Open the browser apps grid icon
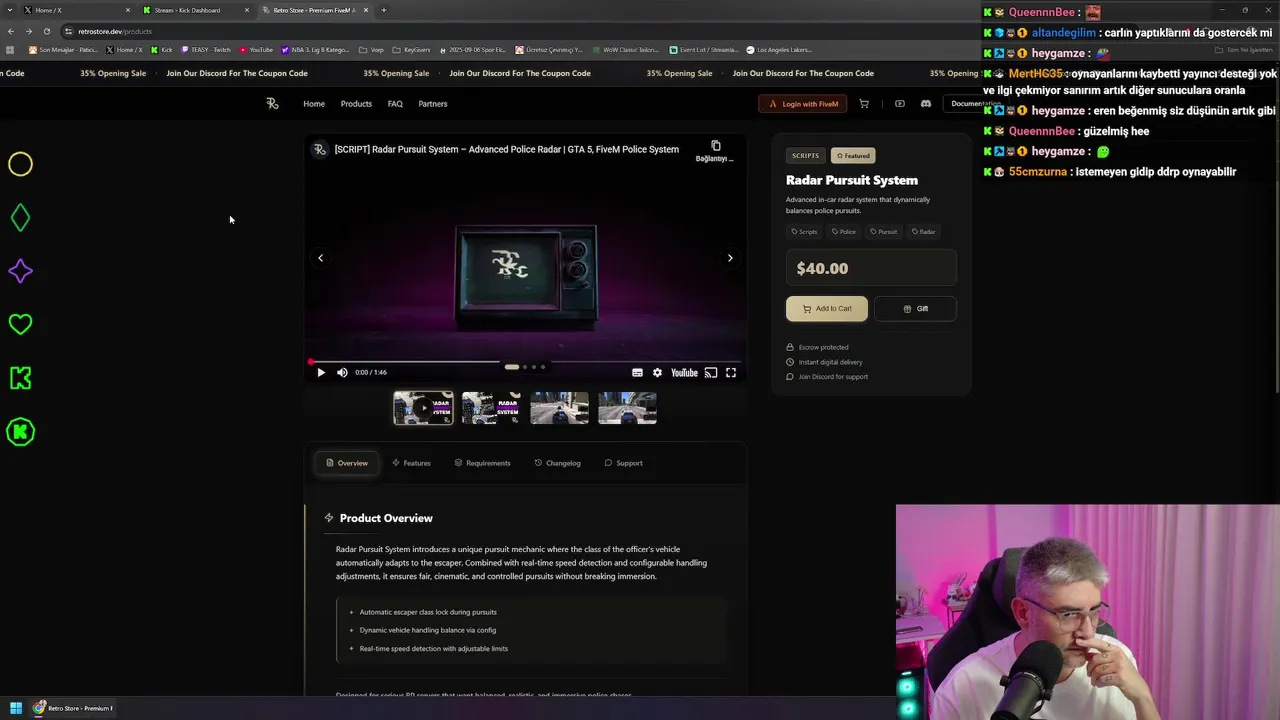This screenshot has height=720, width=1280. coord(10,50)
